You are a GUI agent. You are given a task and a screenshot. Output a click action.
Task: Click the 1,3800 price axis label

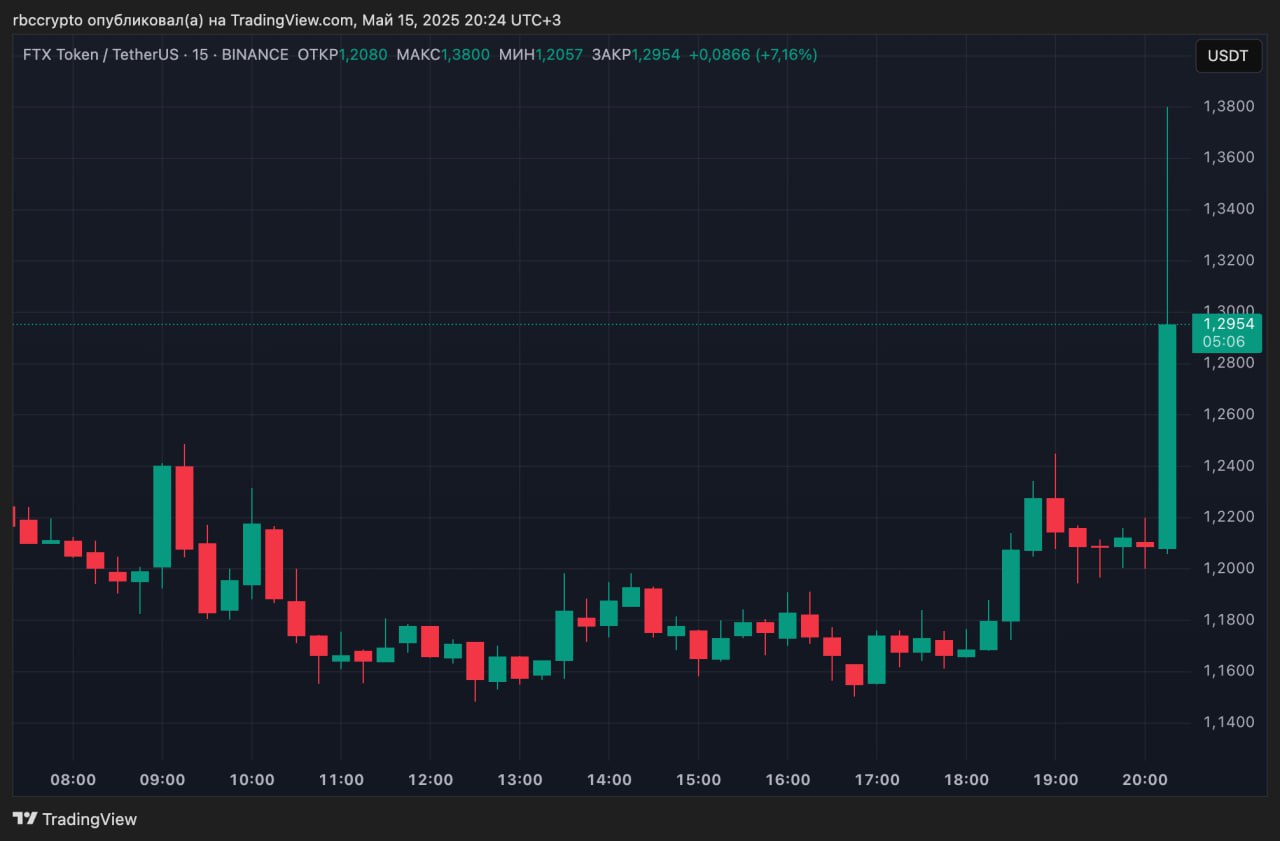(1228, 106)
